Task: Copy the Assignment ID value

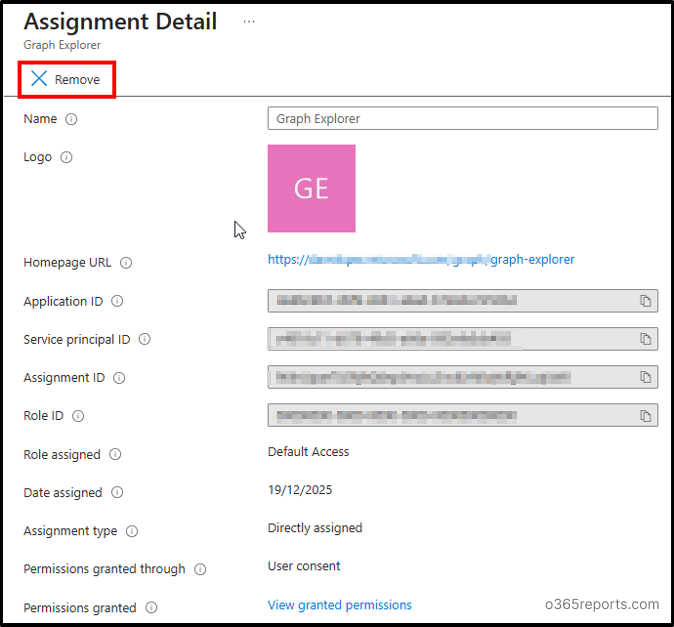Action: pyautogui.click(x=645, y=377)
